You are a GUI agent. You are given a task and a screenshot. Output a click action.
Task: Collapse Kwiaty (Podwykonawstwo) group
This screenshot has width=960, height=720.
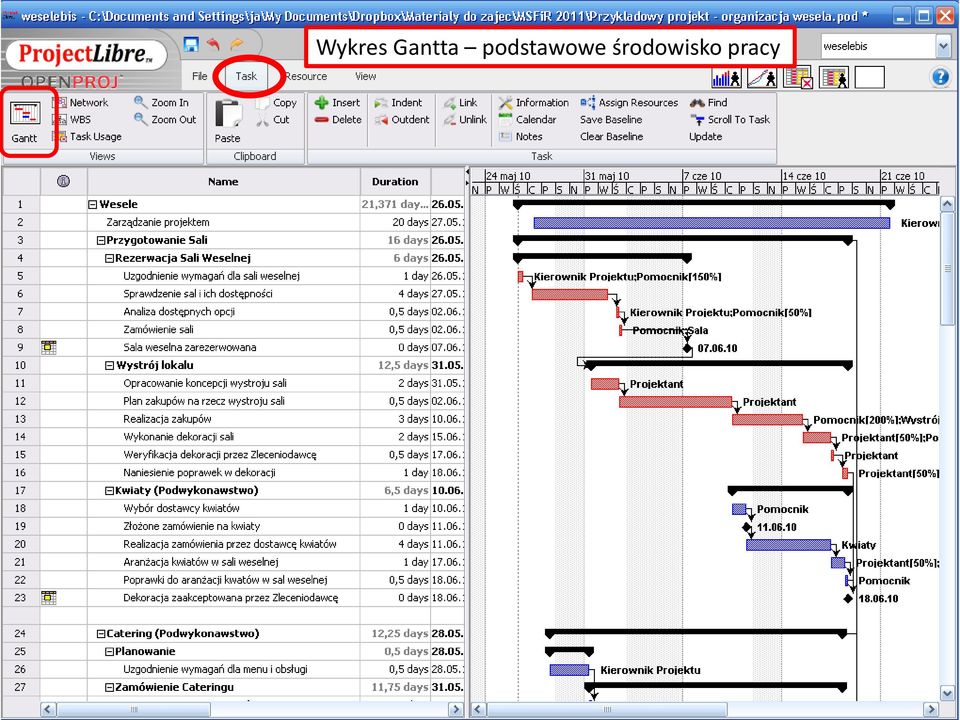[x=110, y=490]
